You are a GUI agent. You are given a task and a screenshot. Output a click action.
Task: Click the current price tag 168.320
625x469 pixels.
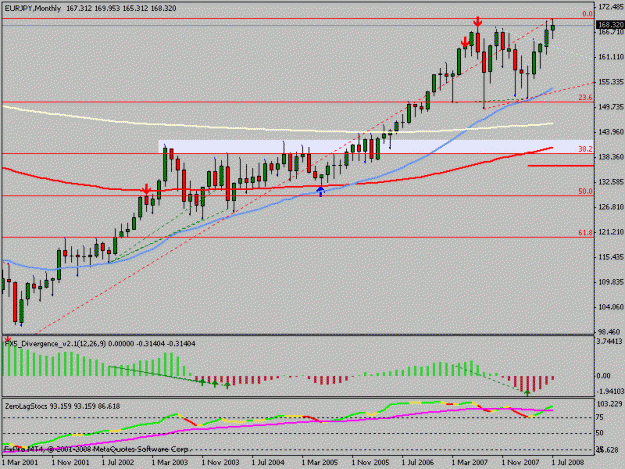pos(610,25)
